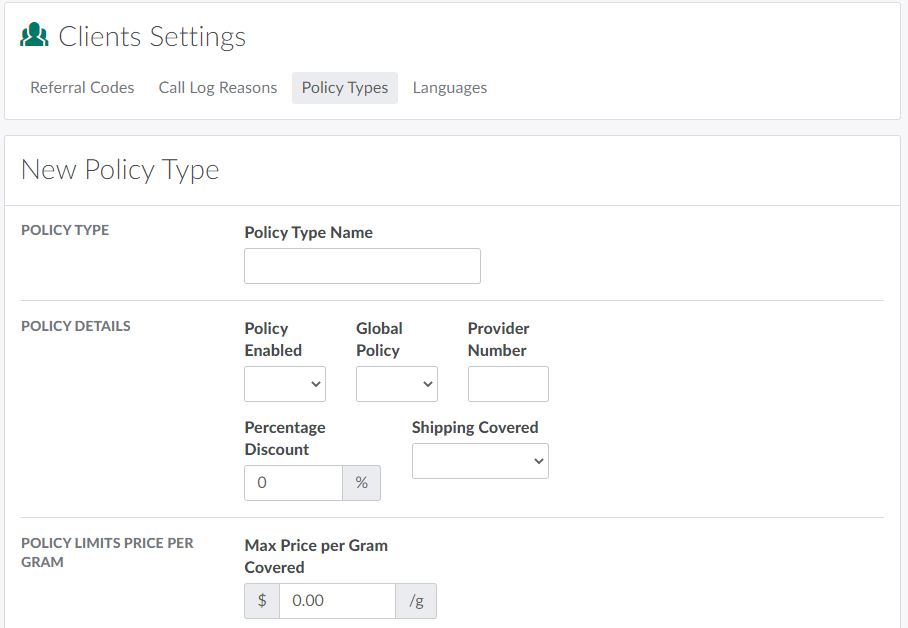Click the Policy Type Name label

(x=308, y=233)
